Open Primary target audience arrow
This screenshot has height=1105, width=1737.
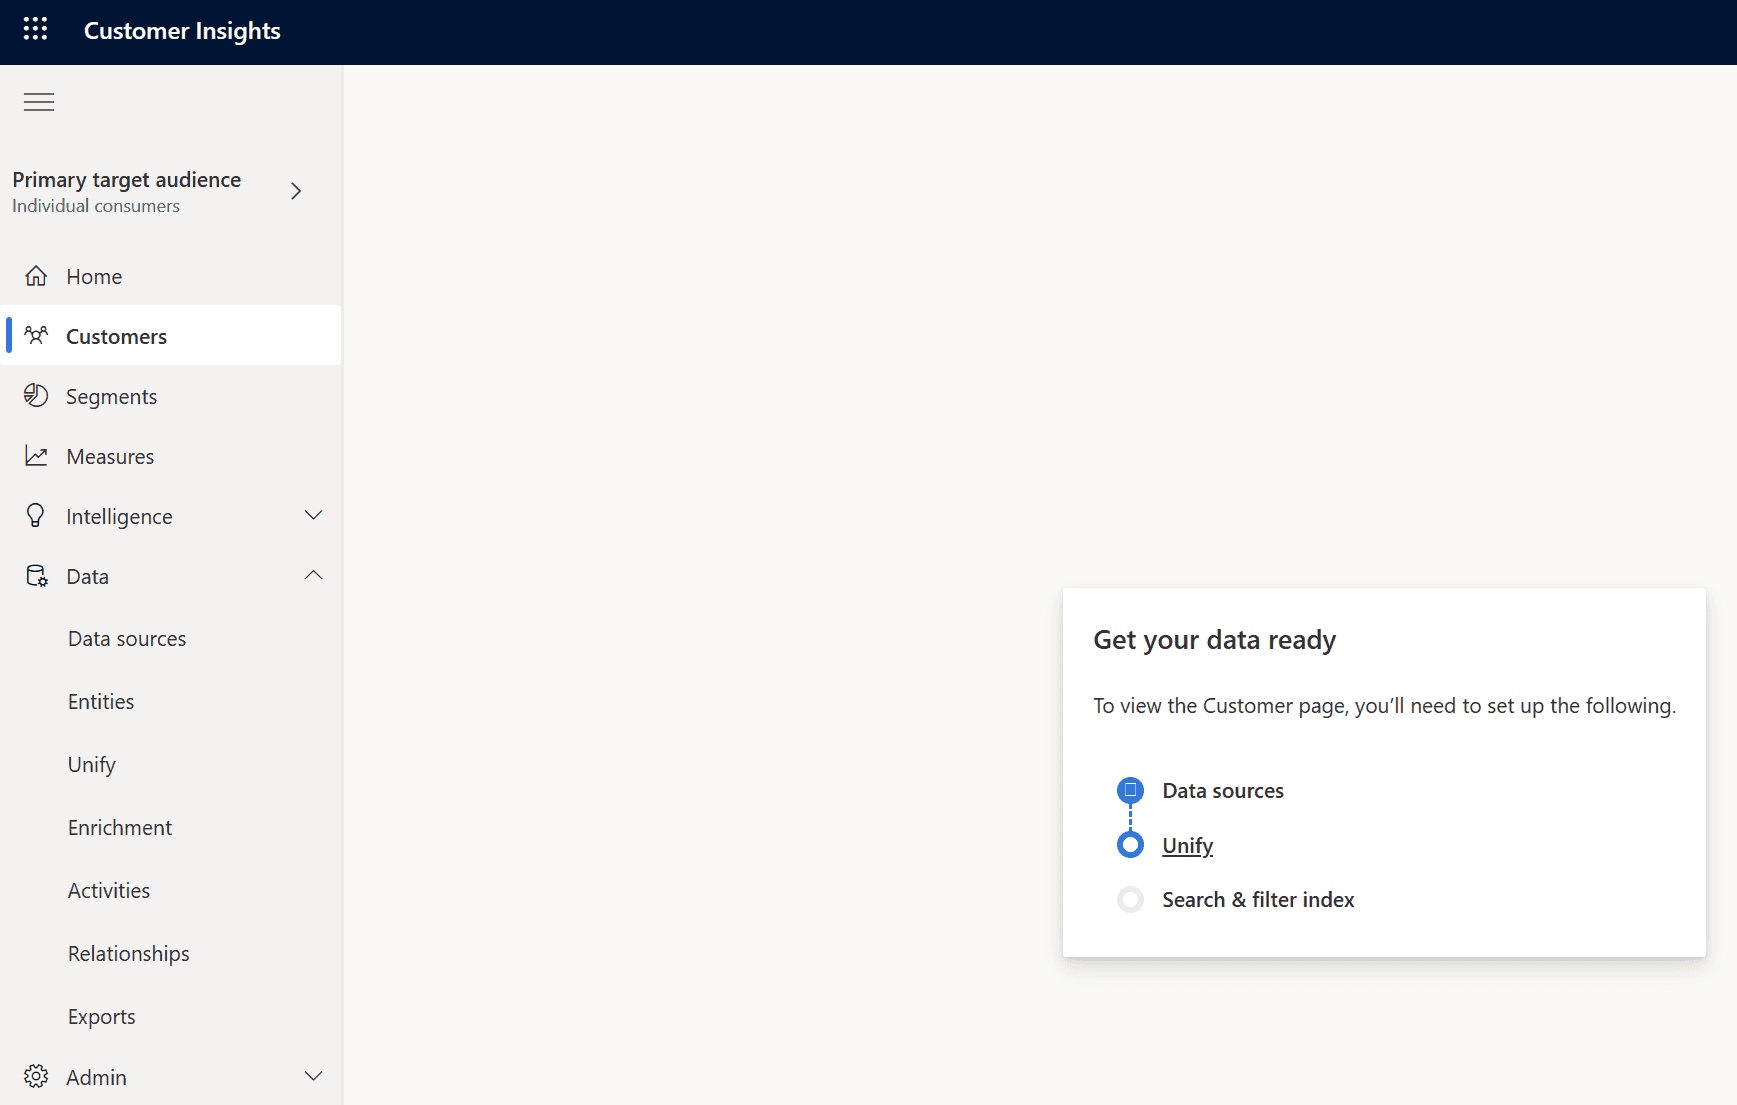click(x=295, y=191)
